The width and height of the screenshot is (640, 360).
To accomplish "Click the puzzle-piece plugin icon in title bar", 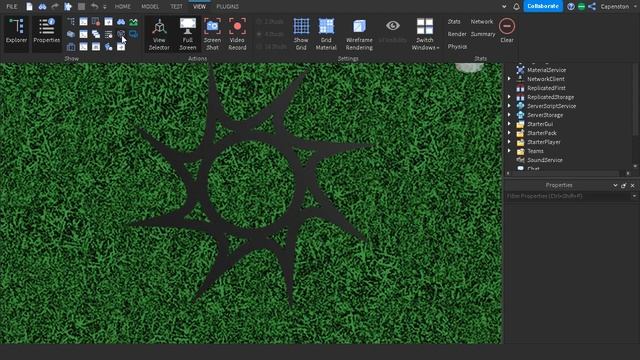I will coord(68,7).
